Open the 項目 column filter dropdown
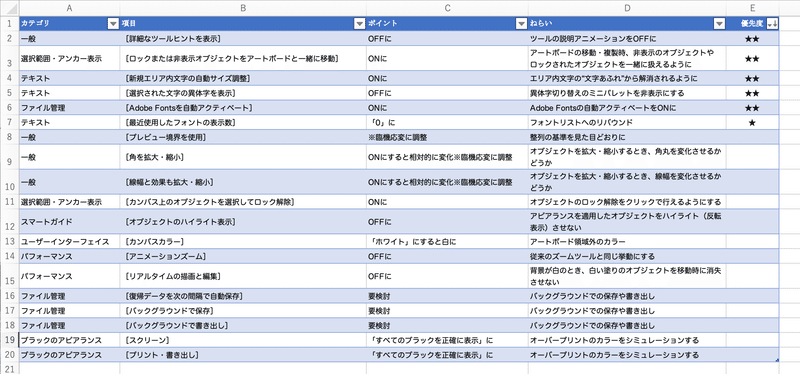Screen dimensions: 800x374 359,23
